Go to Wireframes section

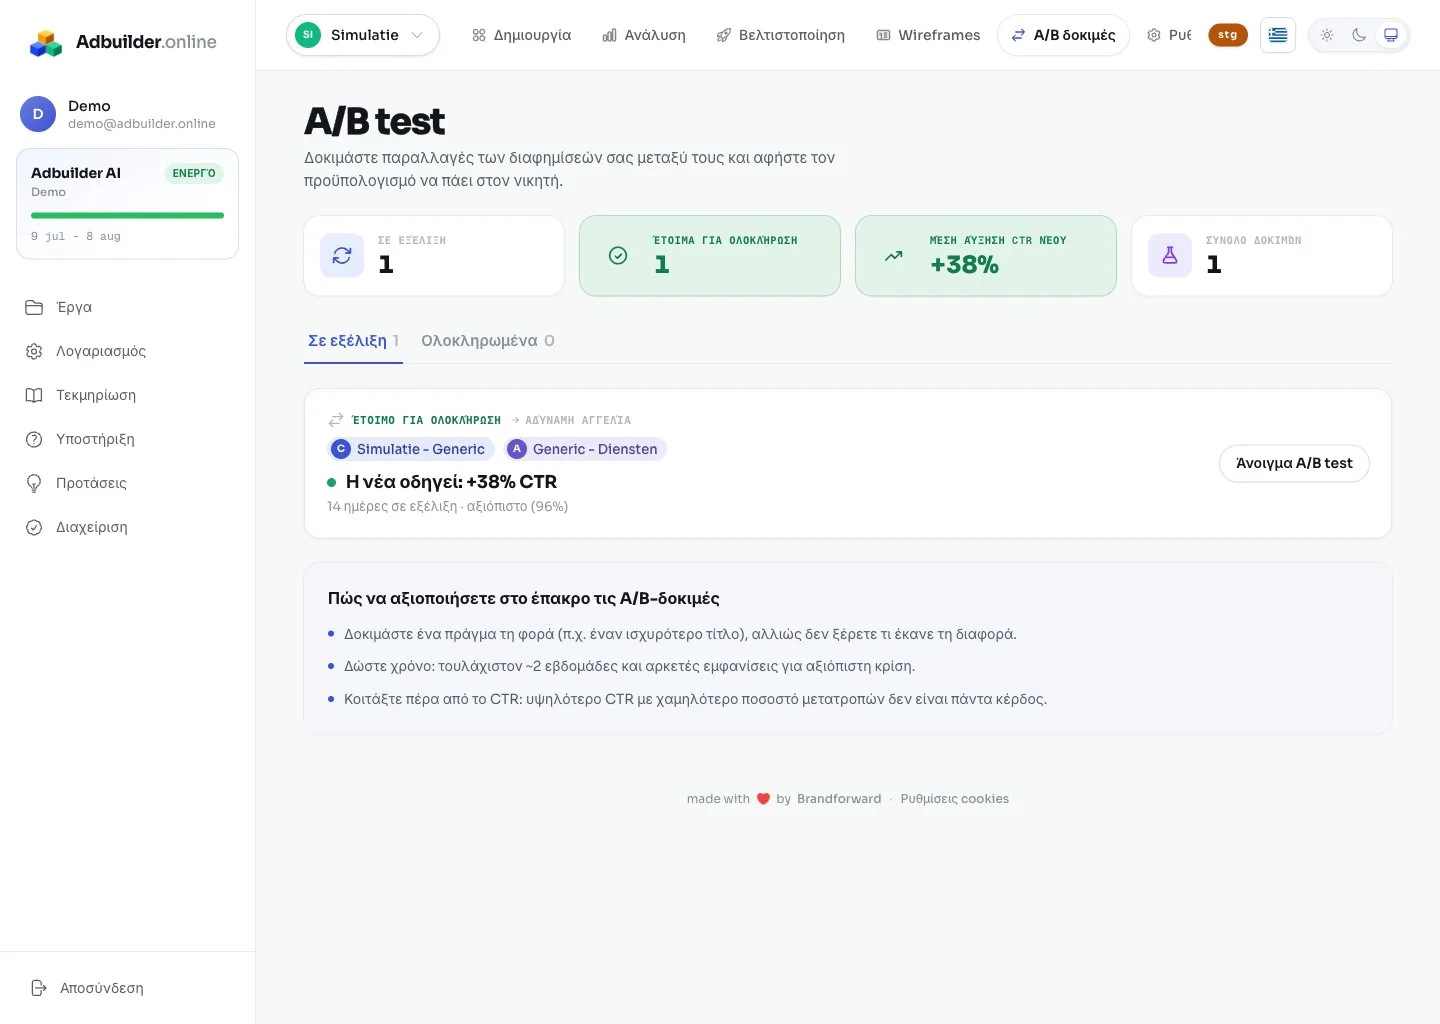pos(929,35)
